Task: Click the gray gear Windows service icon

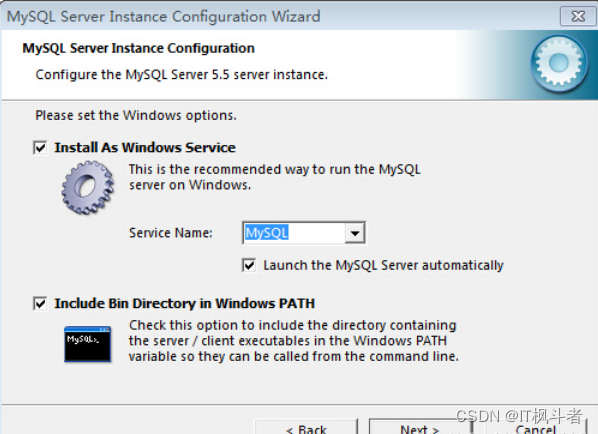Action: point(88,187)
